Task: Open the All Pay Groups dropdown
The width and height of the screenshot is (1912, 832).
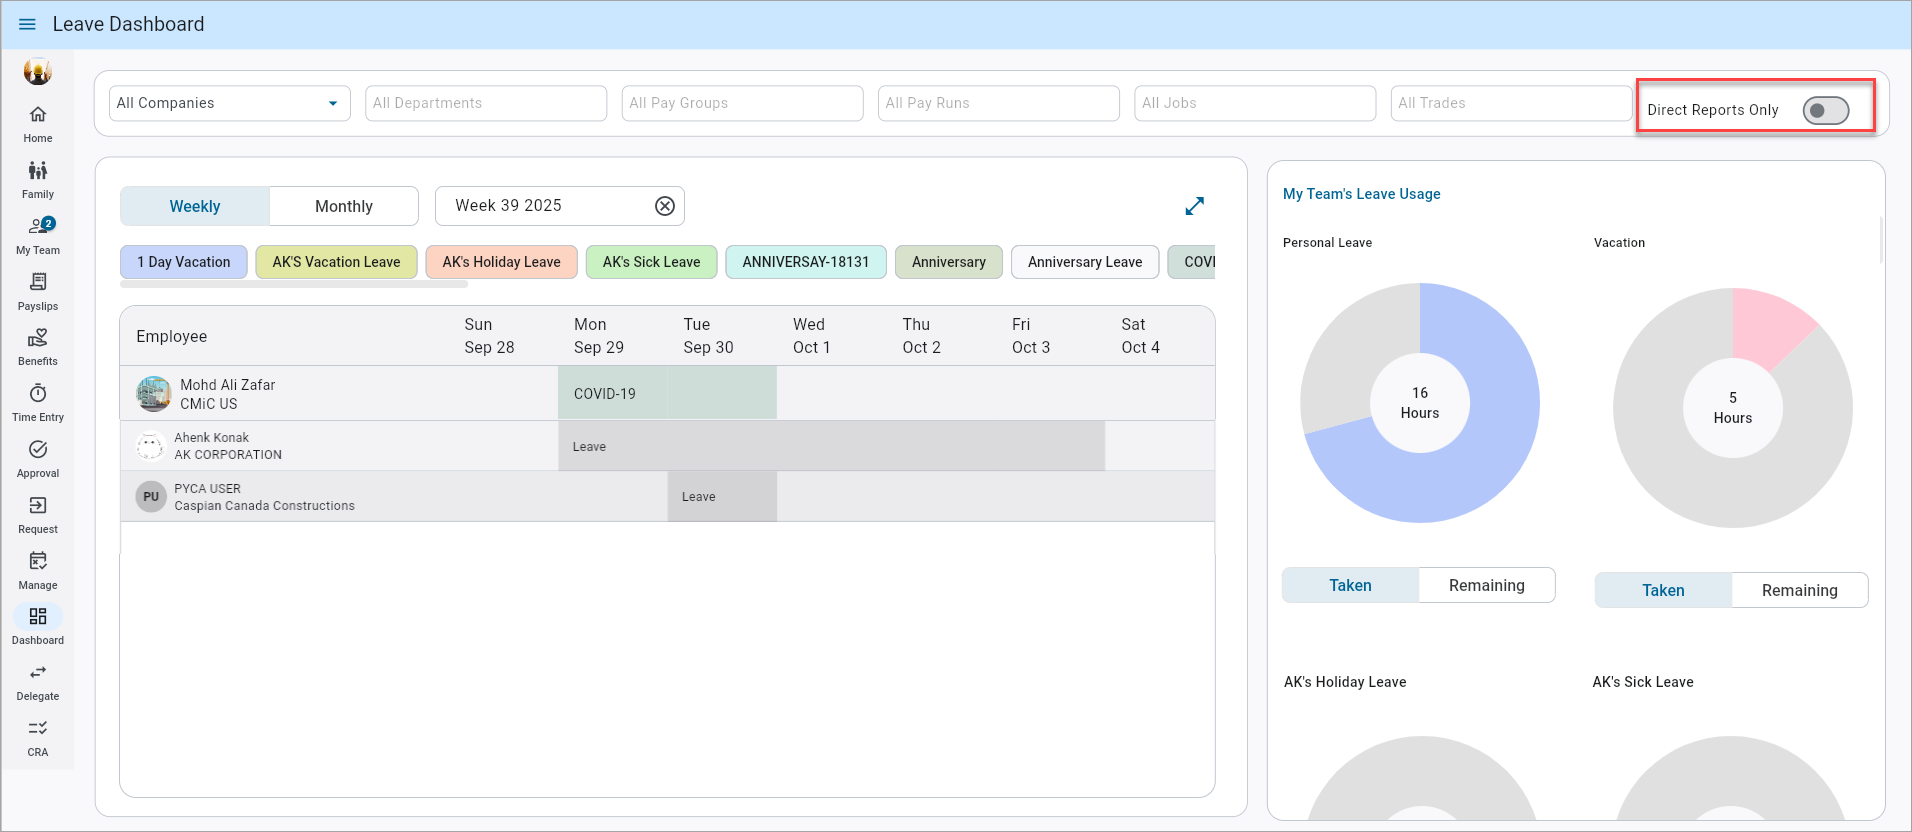Action: pyautogui.click(x=741, y=103)
